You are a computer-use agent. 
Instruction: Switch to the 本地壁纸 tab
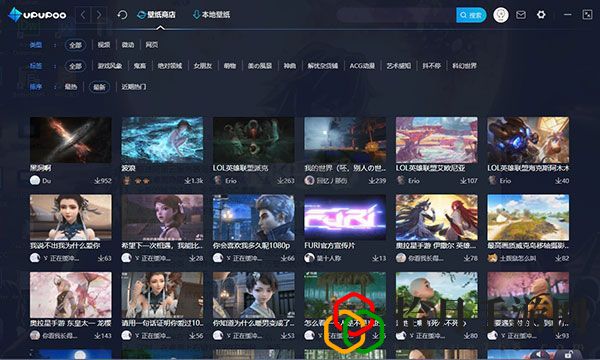point(211,15)
